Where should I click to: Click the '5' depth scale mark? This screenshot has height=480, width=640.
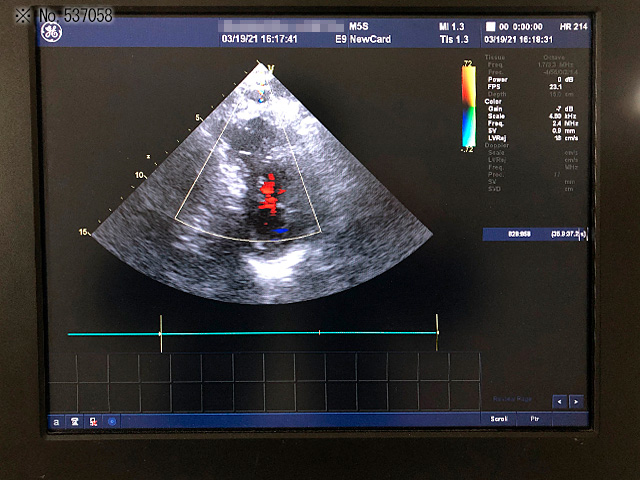pos(198,118)
